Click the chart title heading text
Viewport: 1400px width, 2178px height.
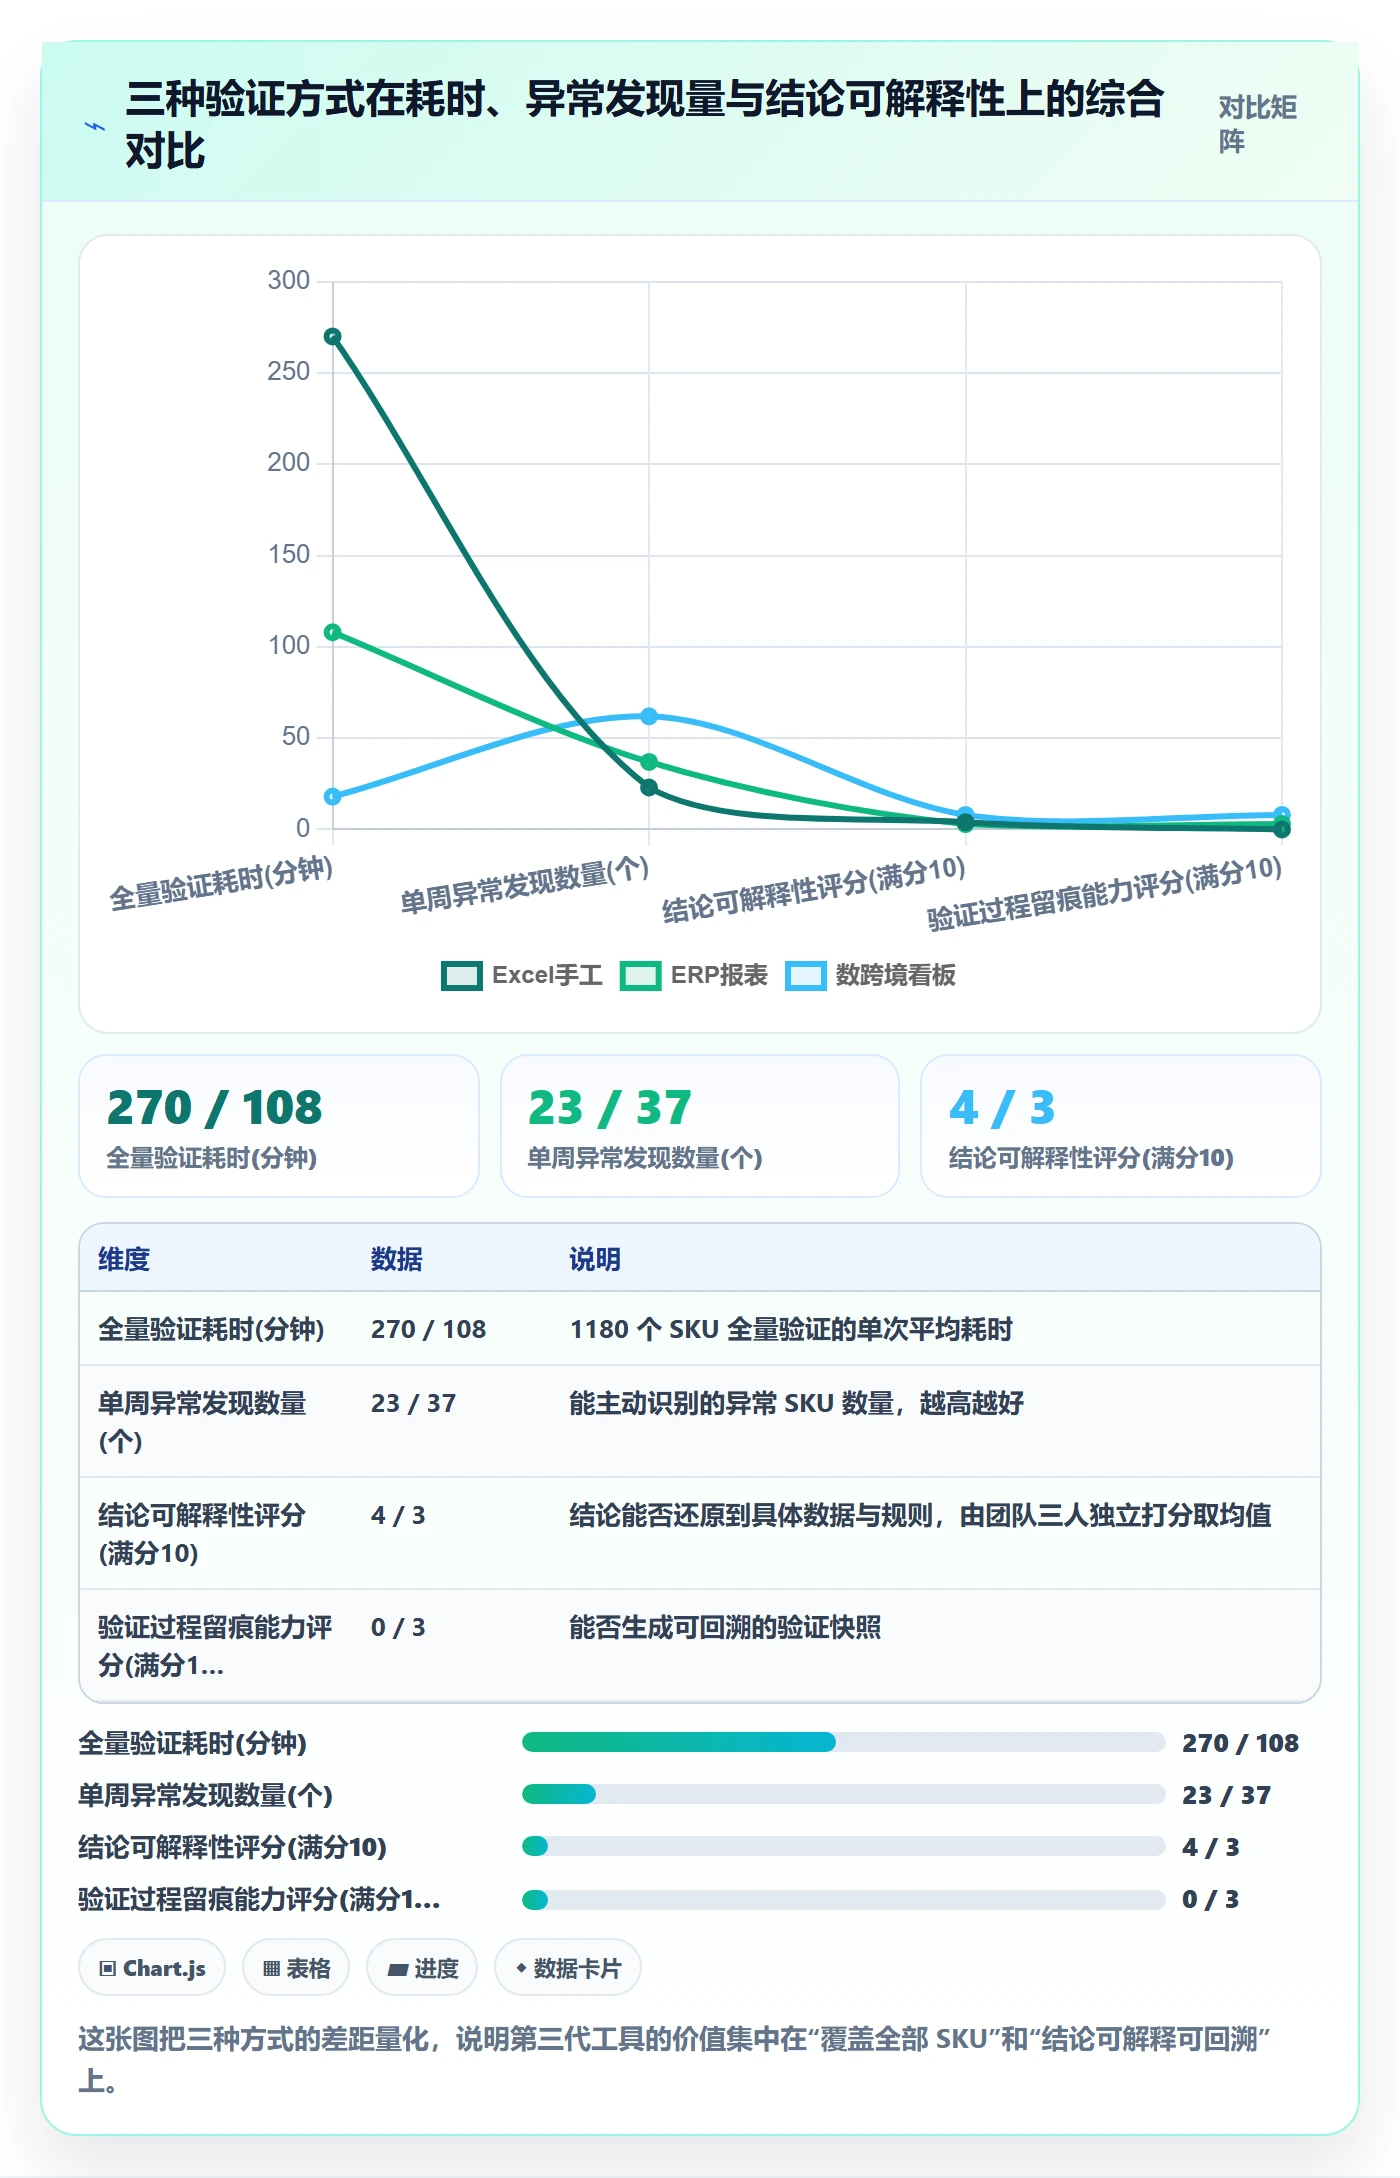tap(645, 125)
